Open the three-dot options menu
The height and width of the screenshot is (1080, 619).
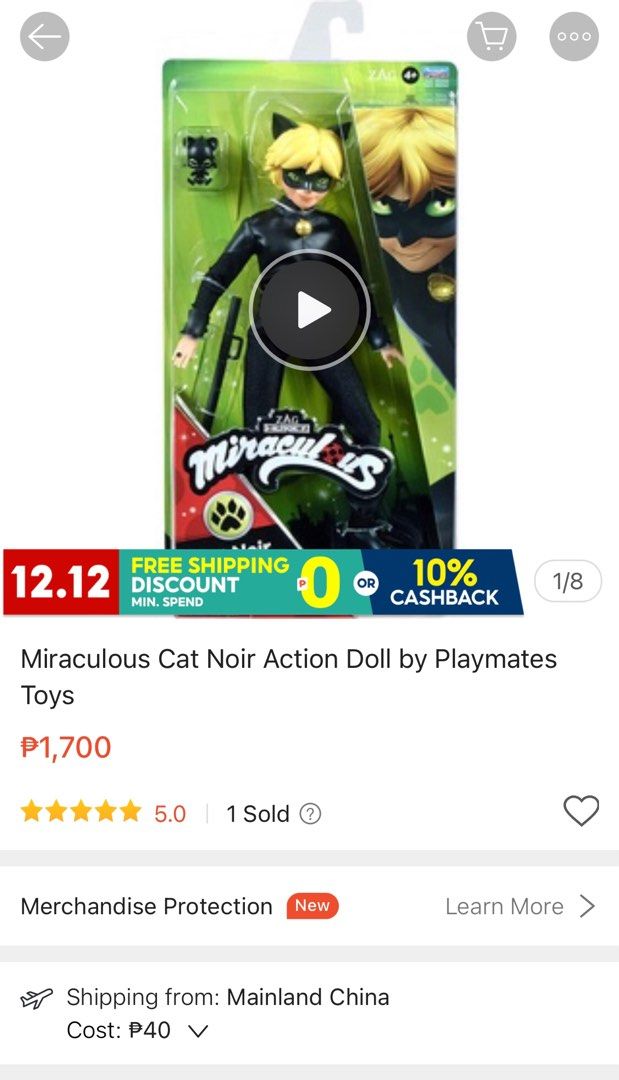click(574, 37)
